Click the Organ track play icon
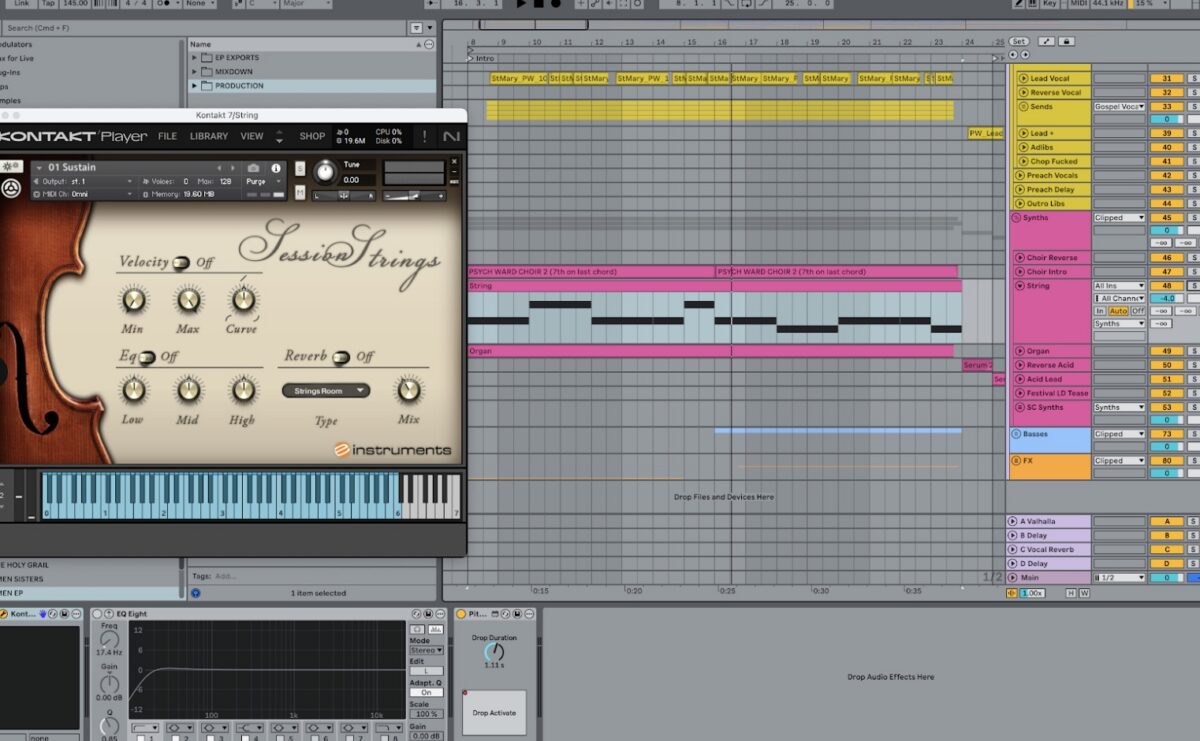Screen dimensions: 1200x741 tap(1020, 351)
